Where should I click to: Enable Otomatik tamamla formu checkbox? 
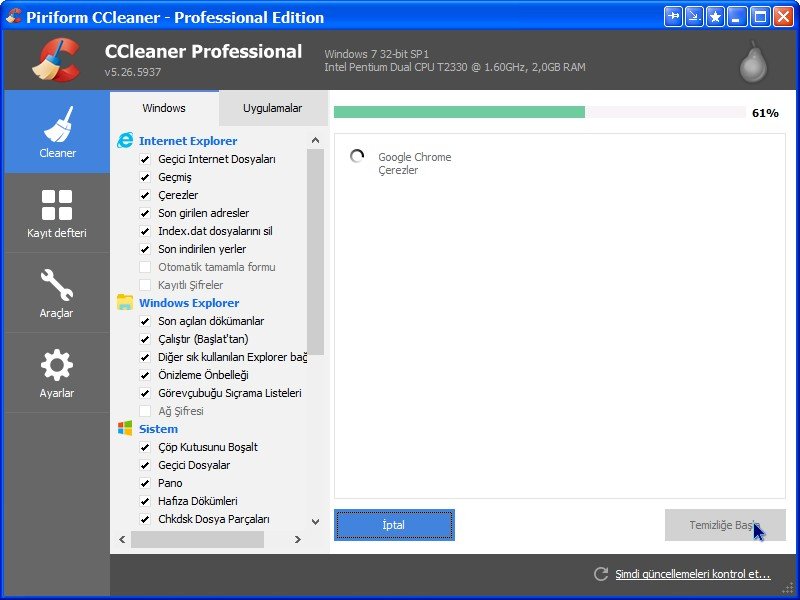[x=145, y=267]
